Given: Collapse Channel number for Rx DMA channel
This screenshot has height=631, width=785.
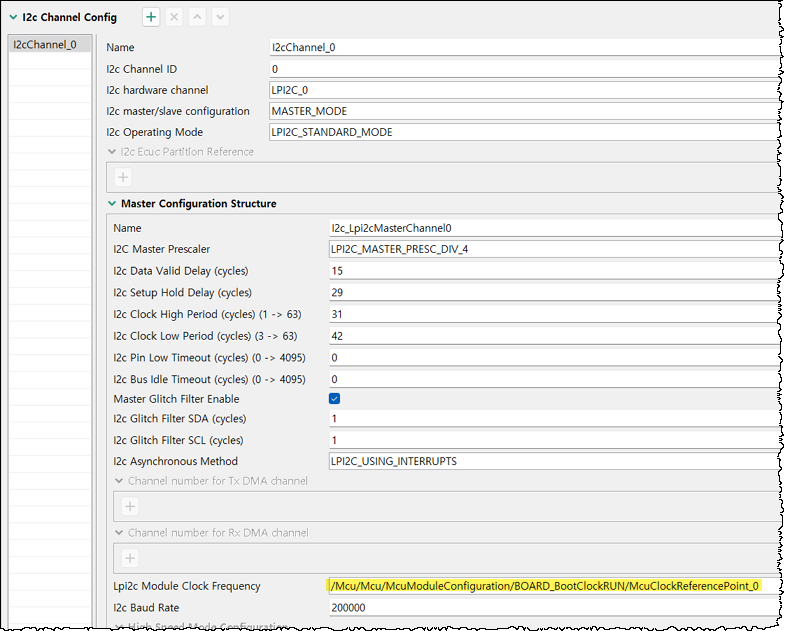Looking at the screenshot, I should click(119, 532).
